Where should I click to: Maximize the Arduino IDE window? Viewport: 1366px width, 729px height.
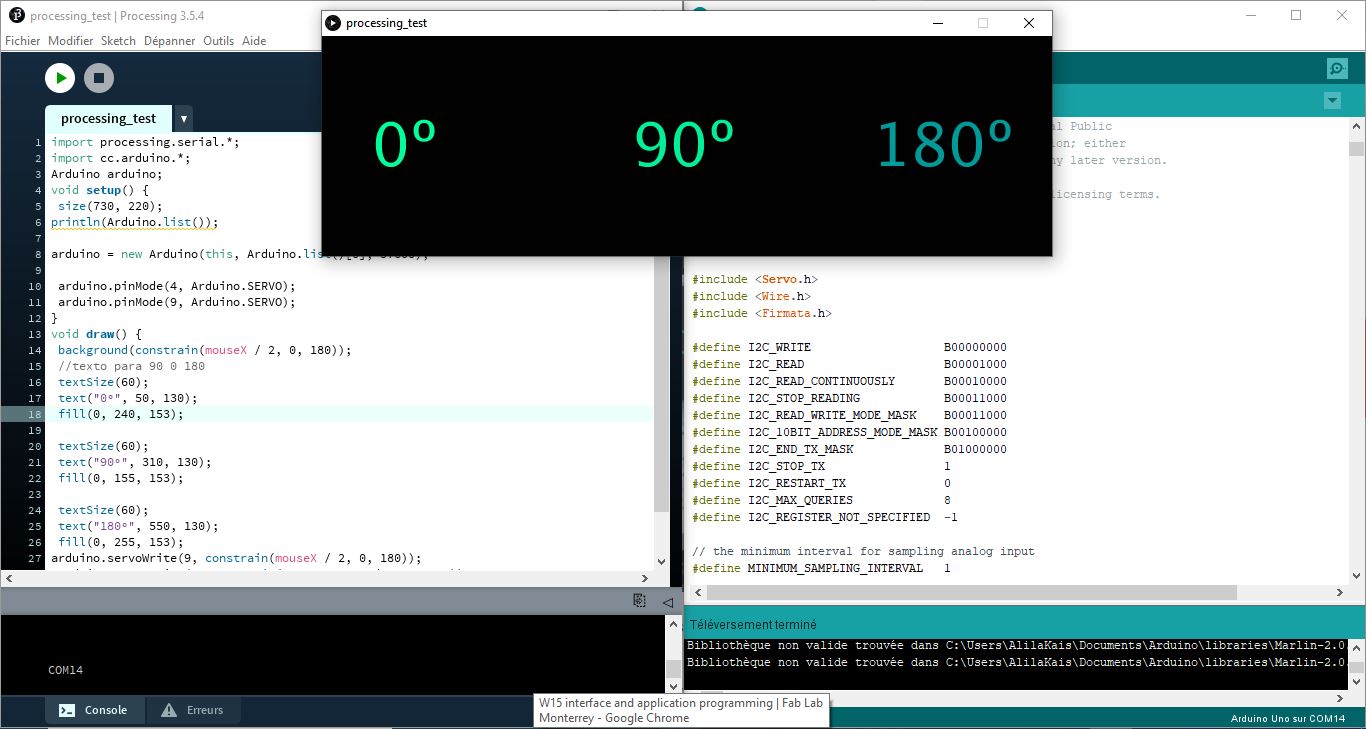click(1296, 15)
